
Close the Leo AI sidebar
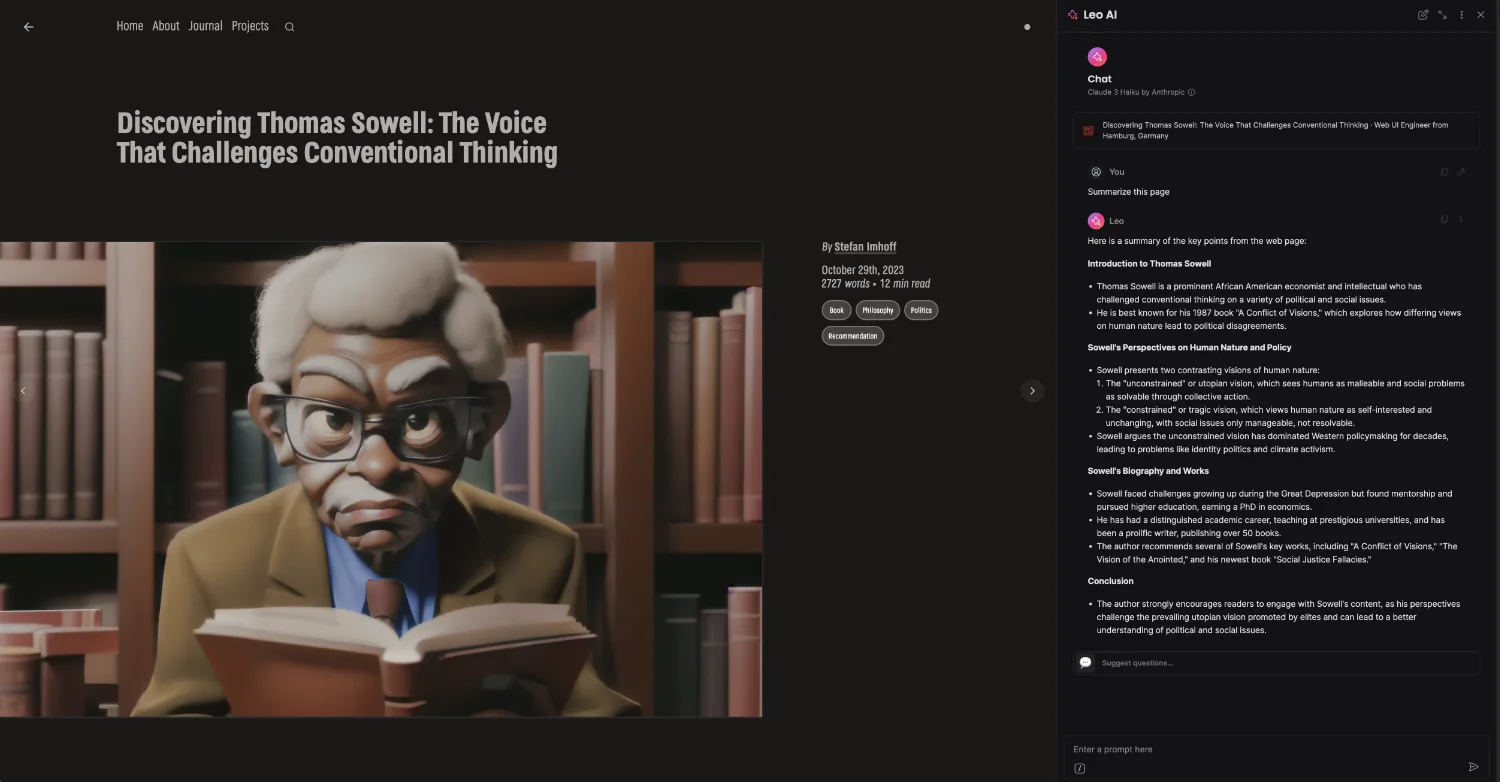point(1481,15)
